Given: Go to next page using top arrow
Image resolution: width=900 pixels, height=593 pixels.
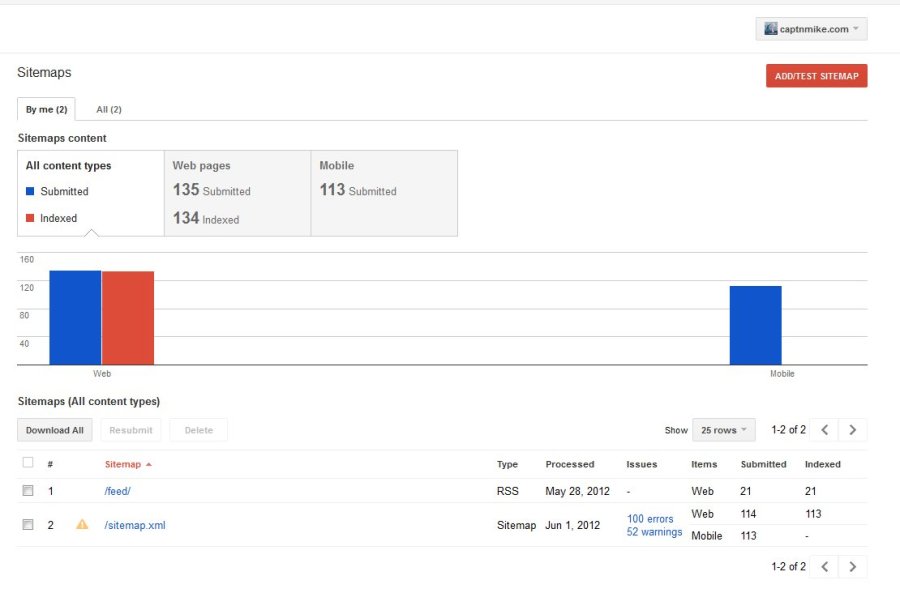Looking at the screenshot, I should pos(852,430).
